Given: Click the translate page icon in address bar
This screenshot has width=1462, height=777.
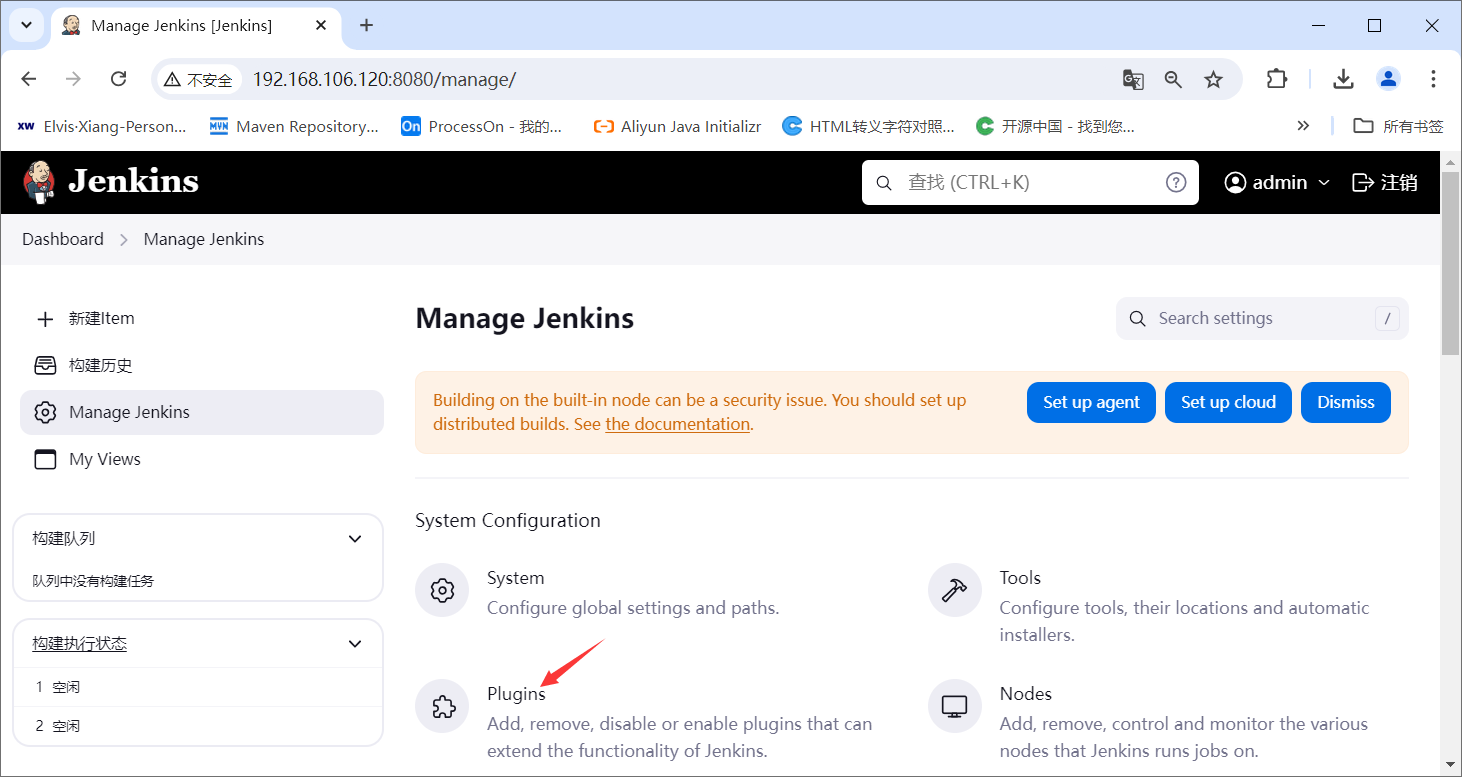Looking at the screenshot, I should (1133, 80).
